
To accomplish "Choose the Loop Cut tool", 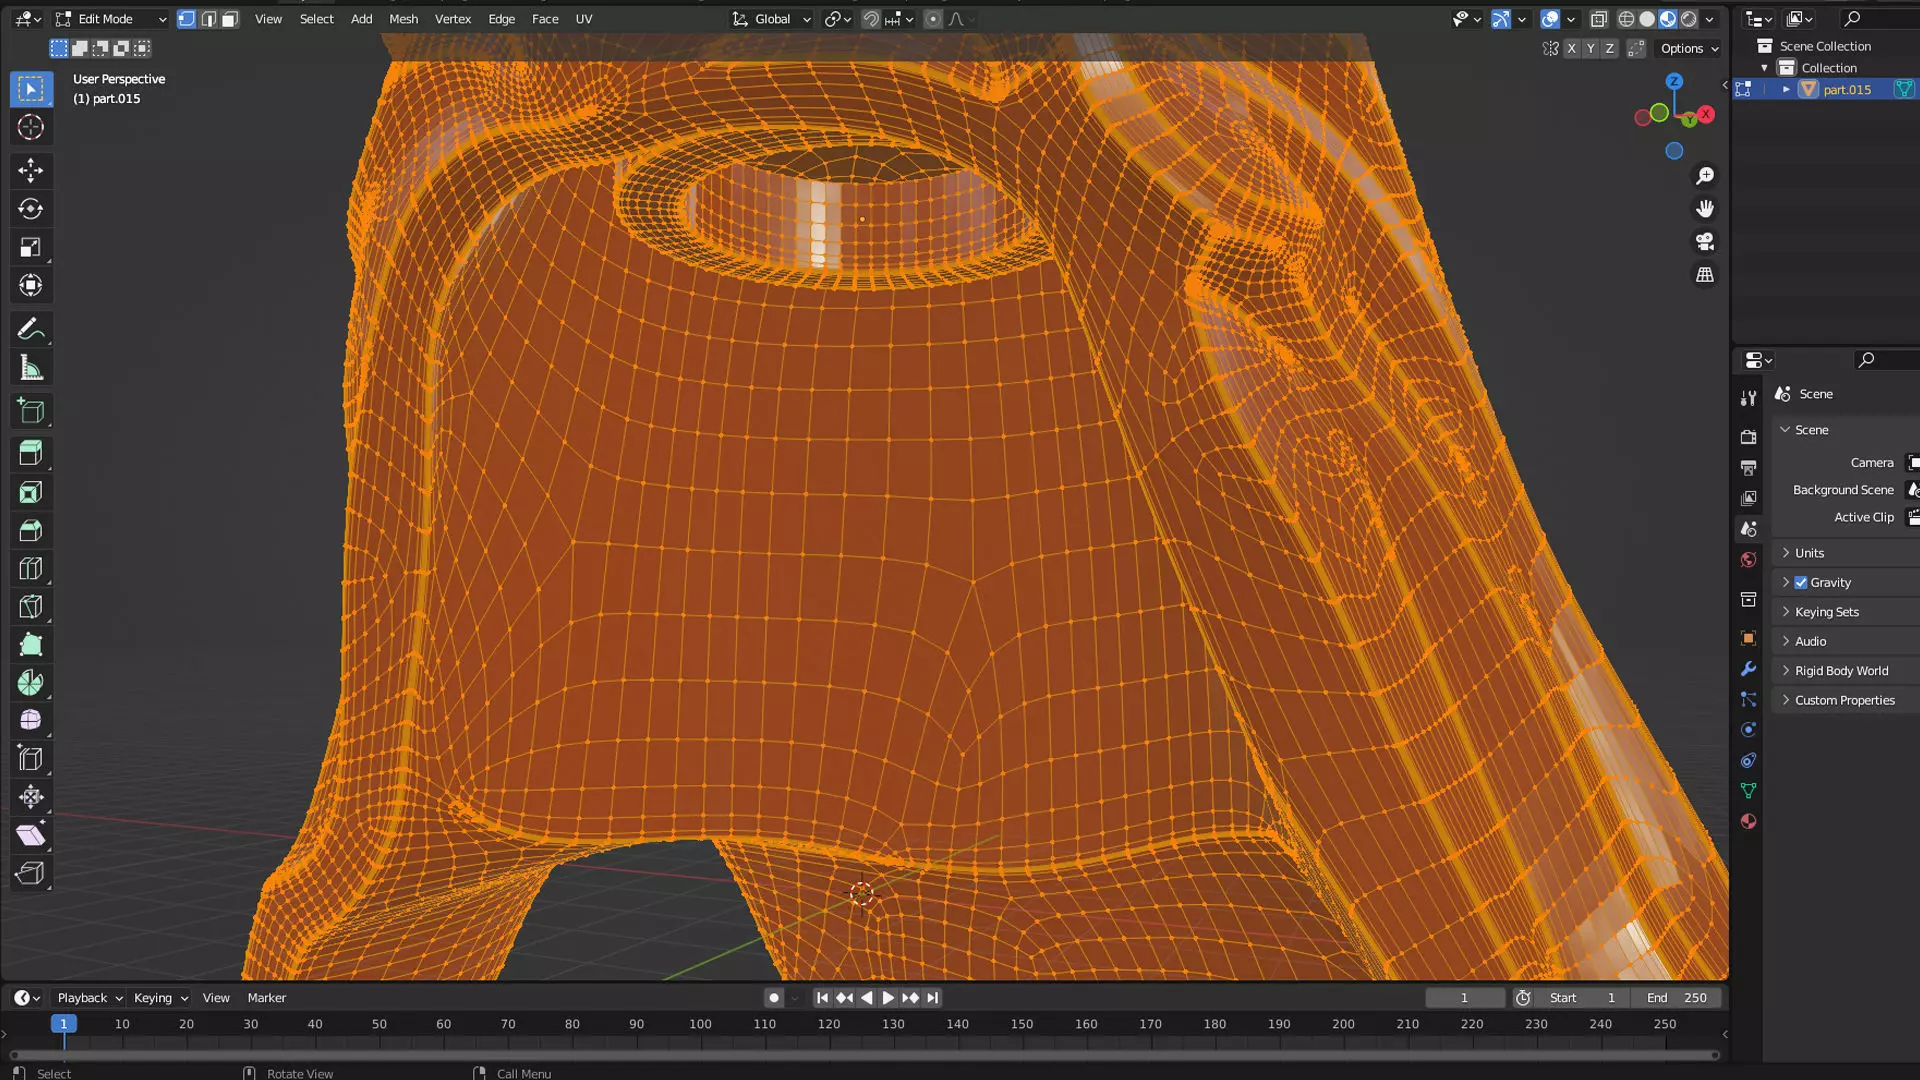I will coord(30,569).
